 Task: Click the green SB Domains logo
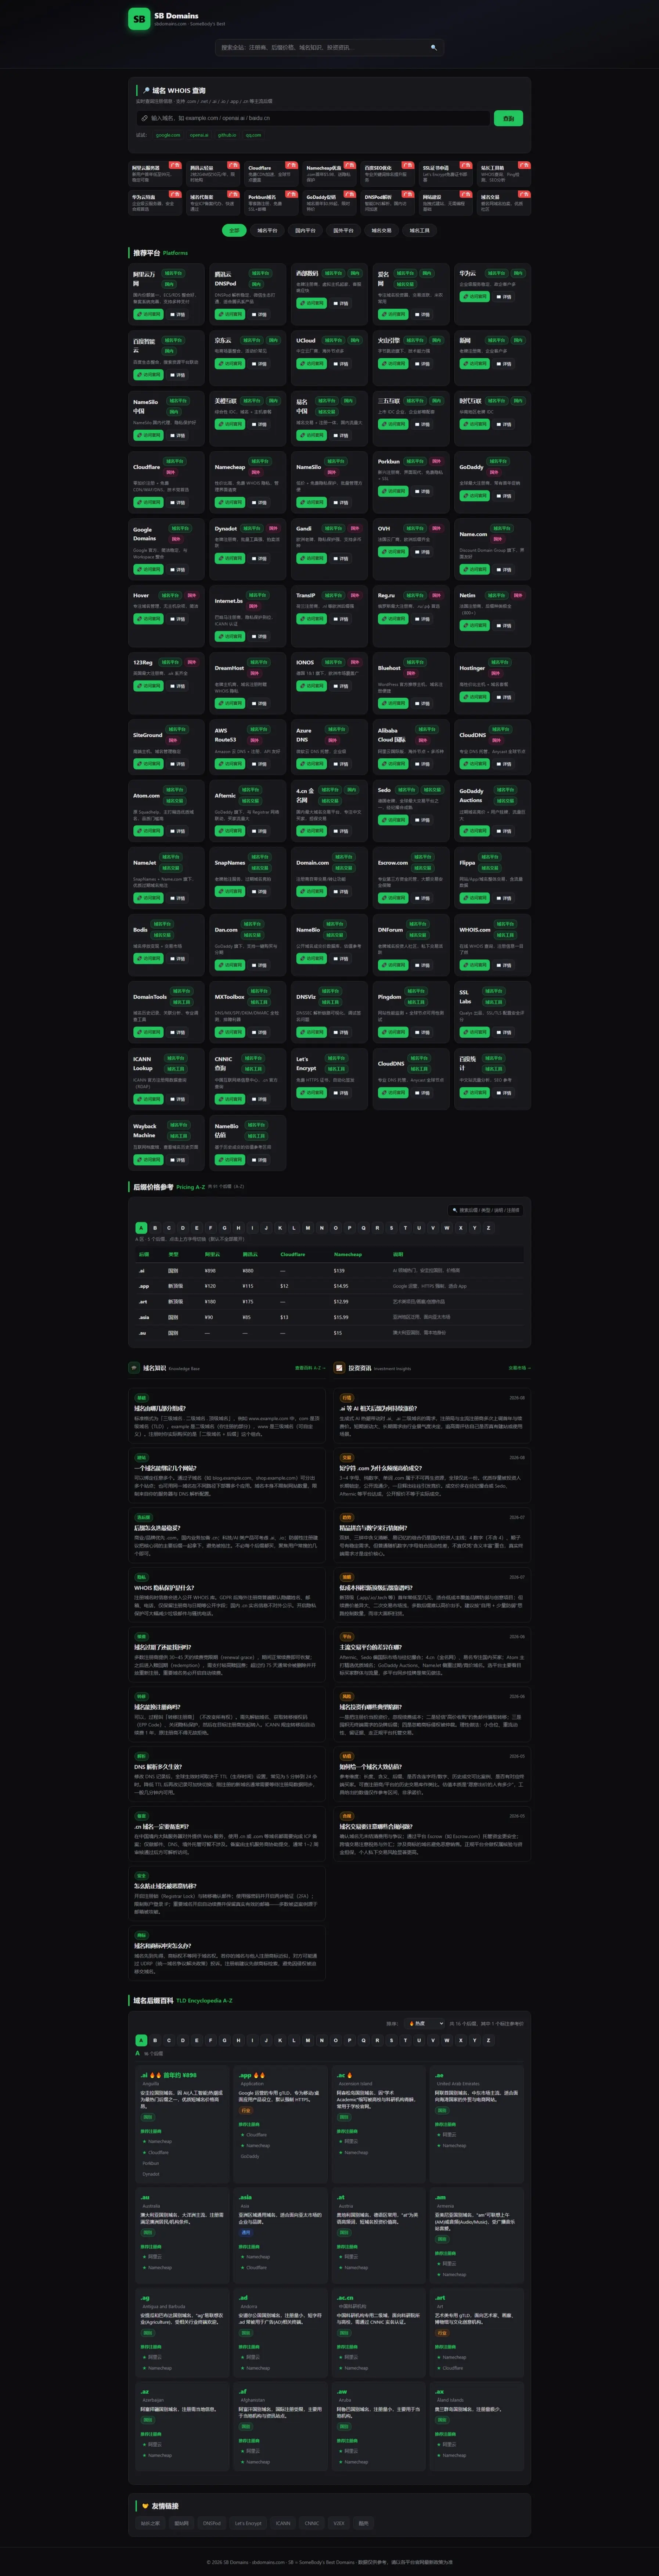pos(139,19)
